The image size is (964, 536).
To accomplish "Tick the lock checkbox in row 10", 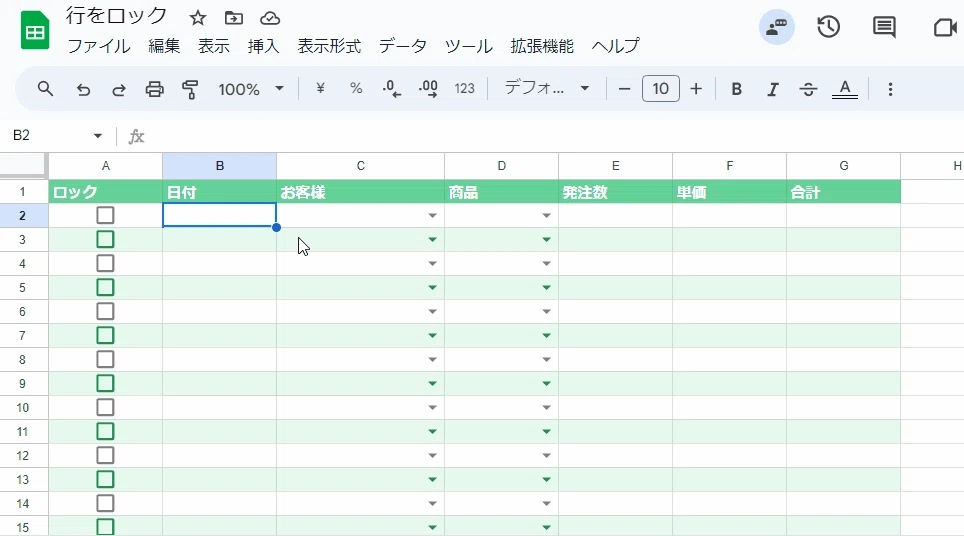I will coord(105,407).
